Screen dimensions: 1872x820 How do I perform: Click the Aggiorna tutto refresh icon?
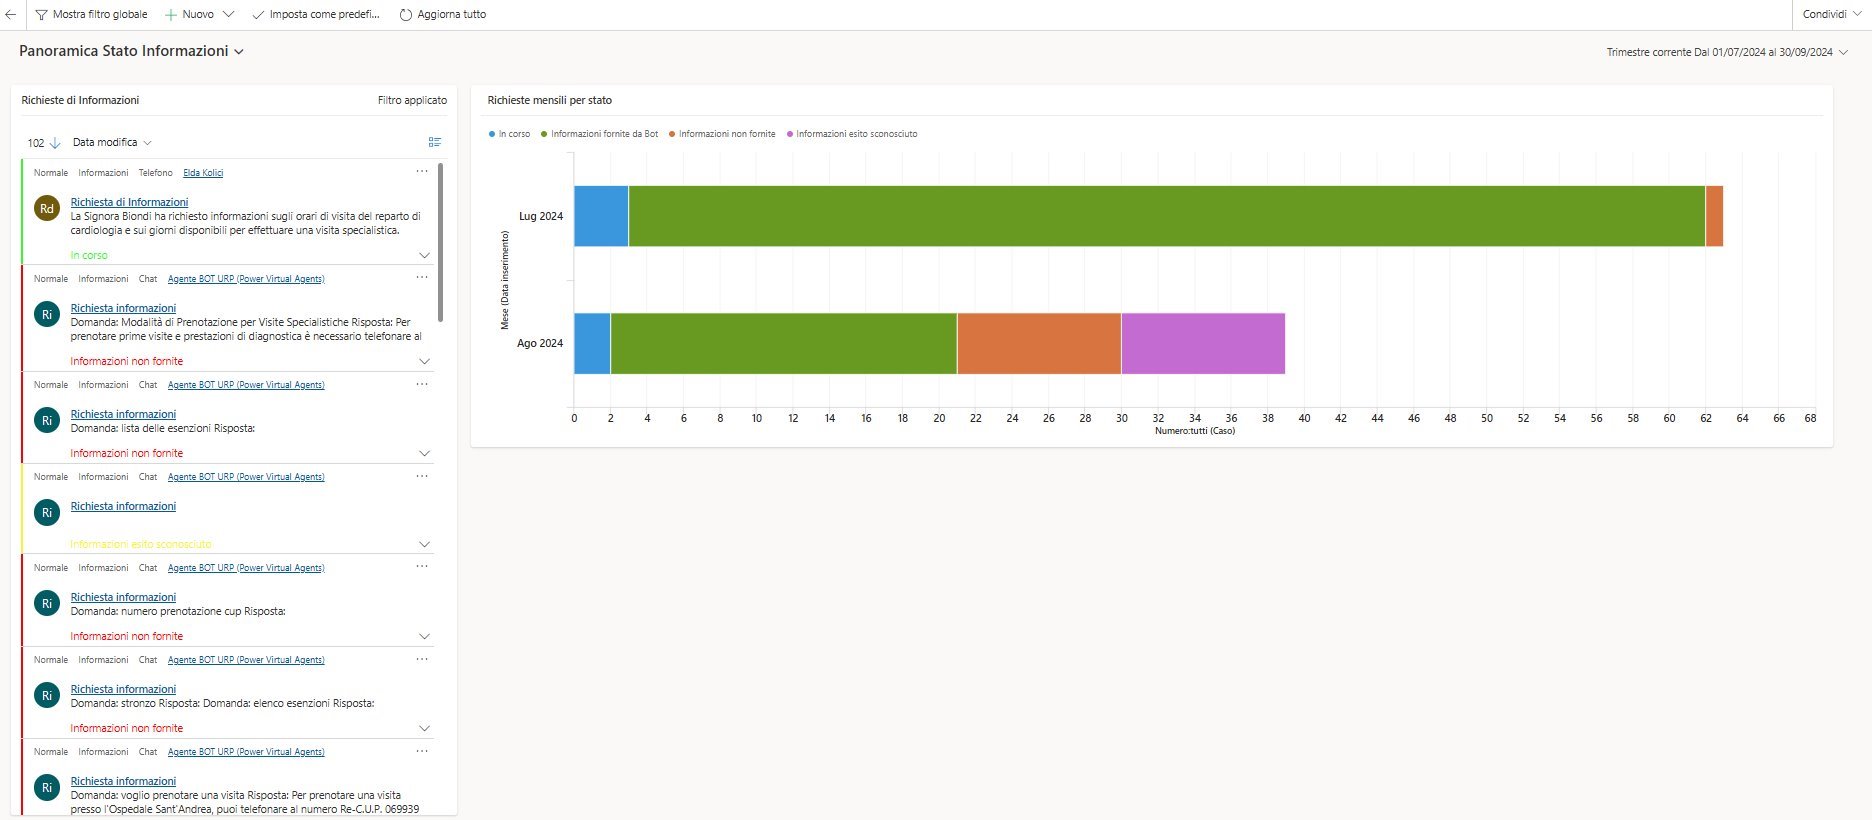(x=406, y=15)
